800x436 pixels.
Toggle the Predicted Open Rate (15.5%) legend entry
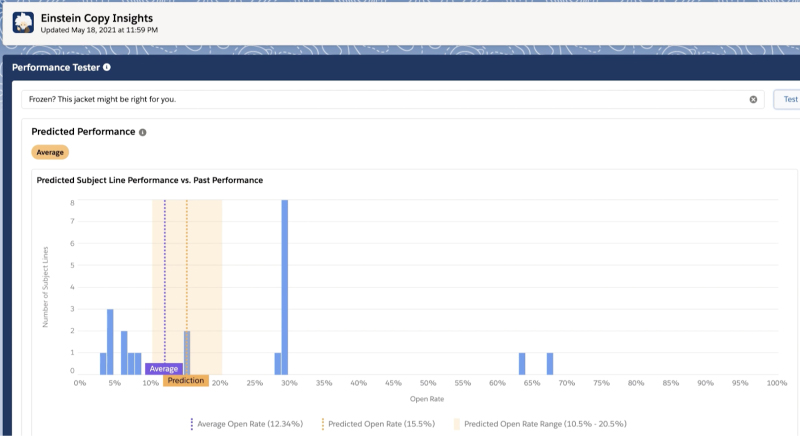378,424
